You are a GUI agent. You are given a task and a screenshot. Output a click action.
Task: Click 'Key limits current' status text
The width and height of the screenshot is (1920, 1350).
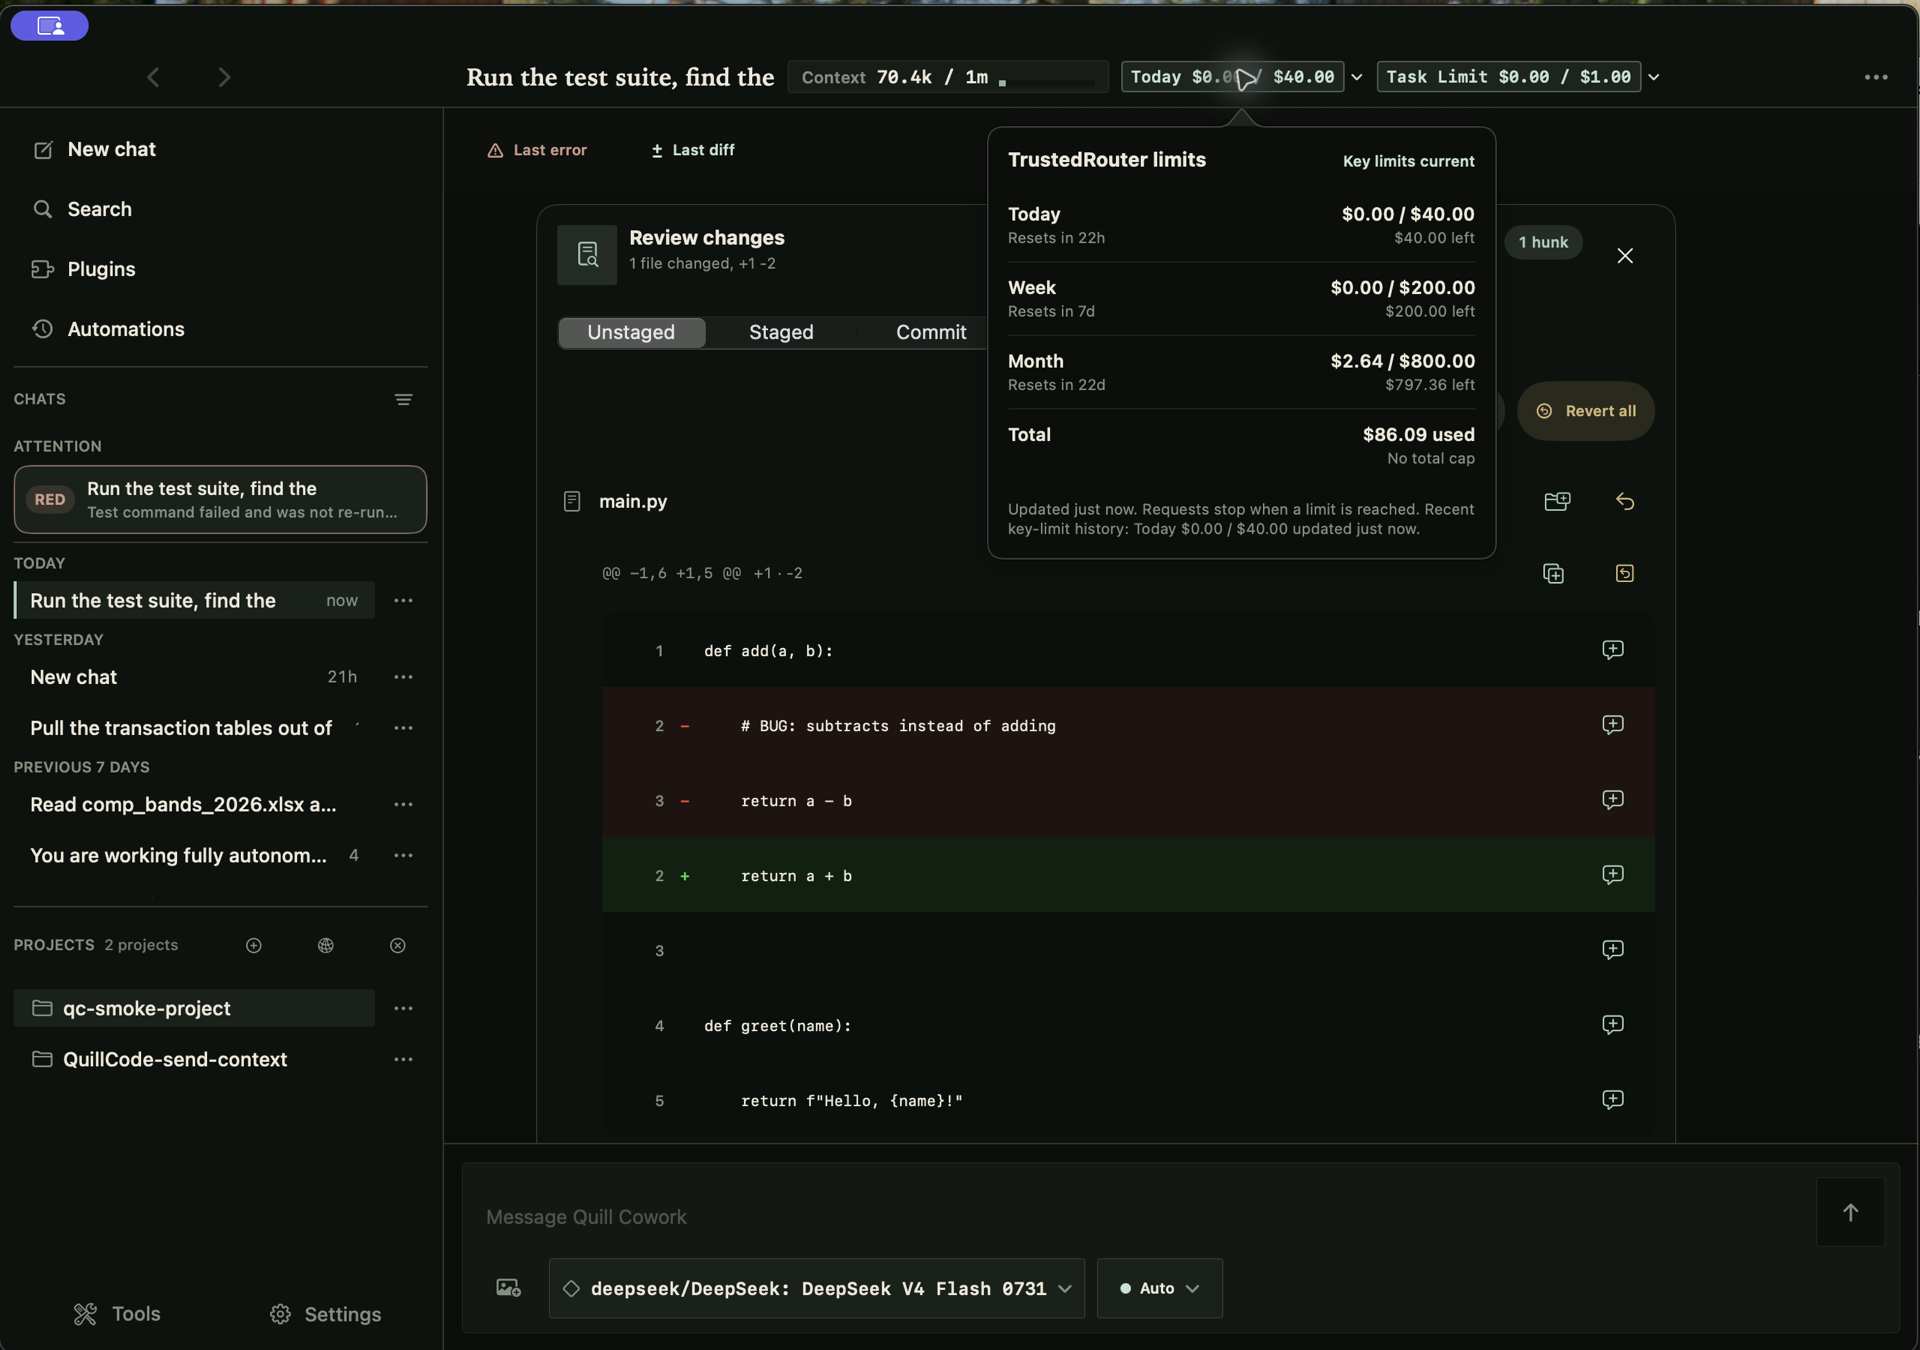pos(1408,162)
